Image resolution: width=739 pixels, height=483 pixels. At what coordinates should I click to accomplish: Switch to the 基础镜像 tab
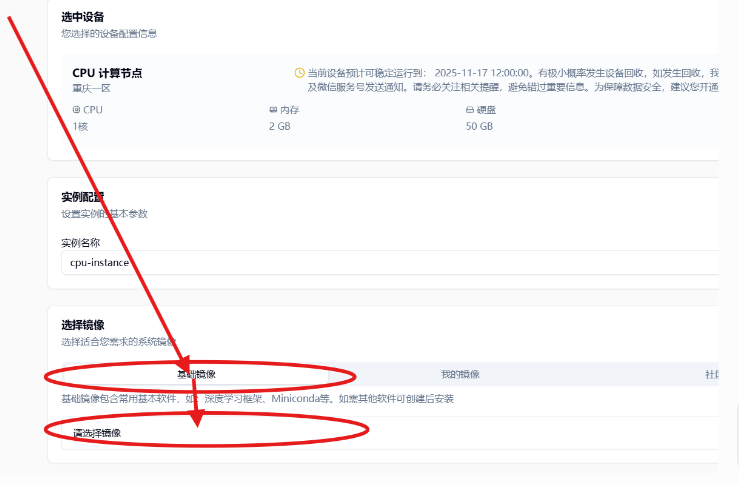point(196,374)
